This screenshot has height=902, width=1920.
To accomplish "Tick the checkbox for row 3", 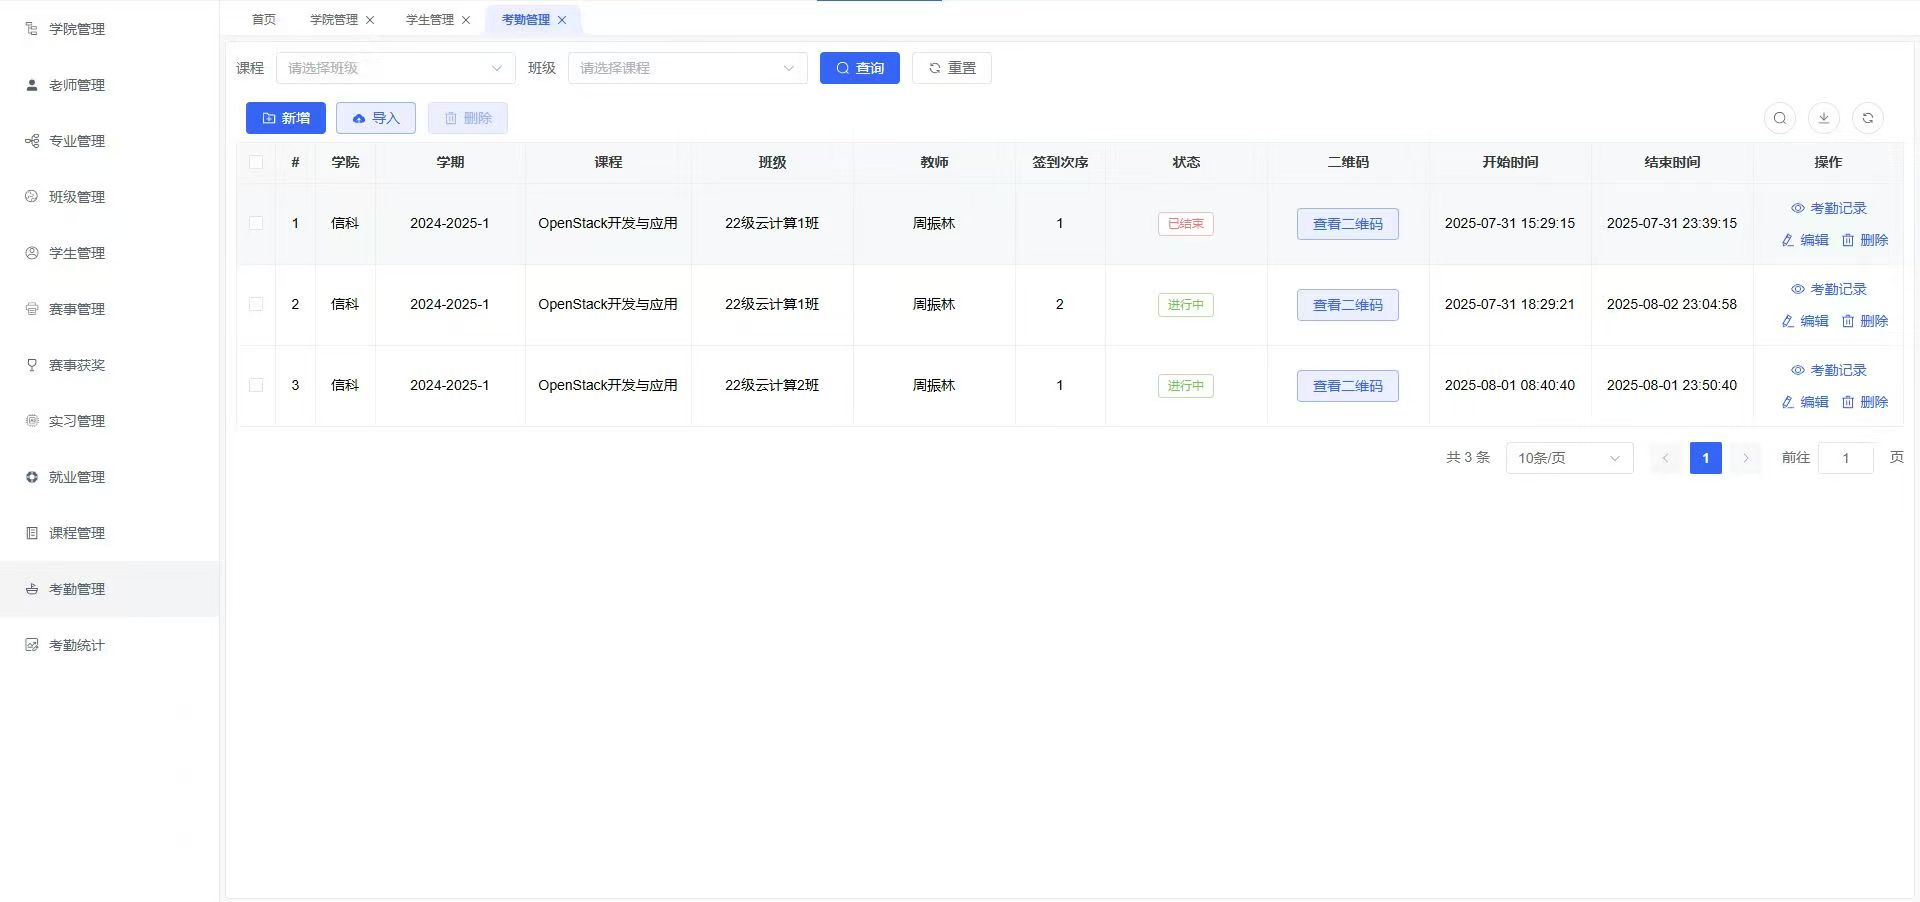I will [256, 385].
